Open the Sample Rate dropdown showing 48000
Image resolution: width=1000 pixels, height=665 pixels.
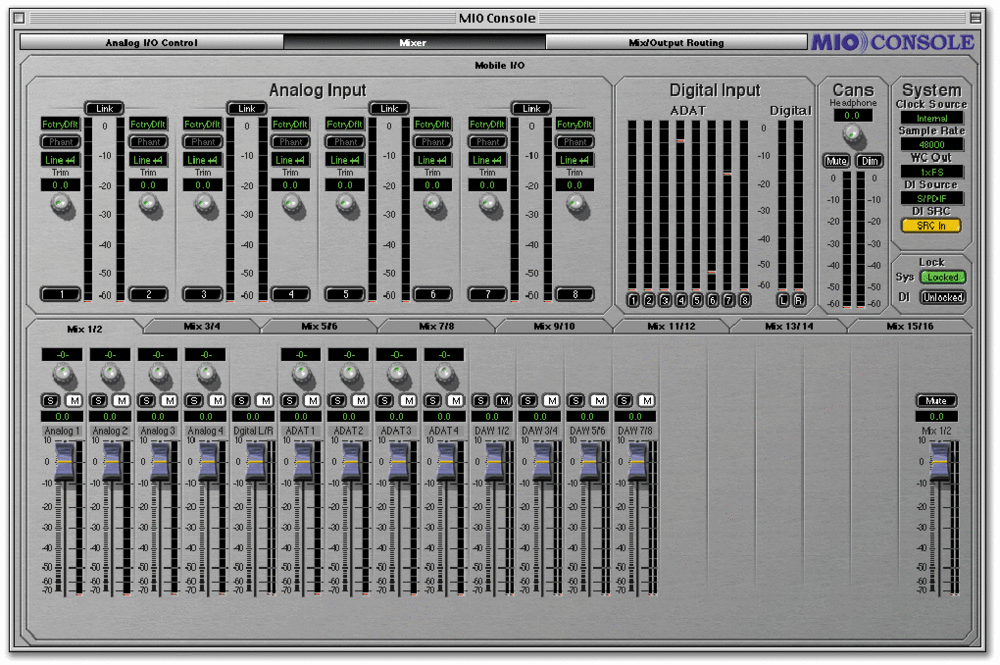tap(932, 145)
